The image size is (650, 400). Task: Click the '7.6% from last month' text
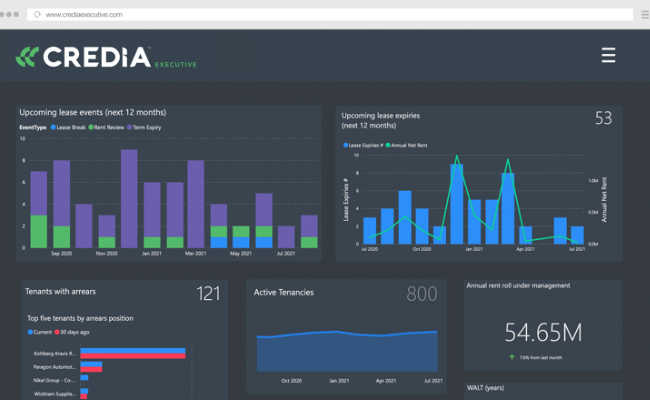tap(541, 357)
